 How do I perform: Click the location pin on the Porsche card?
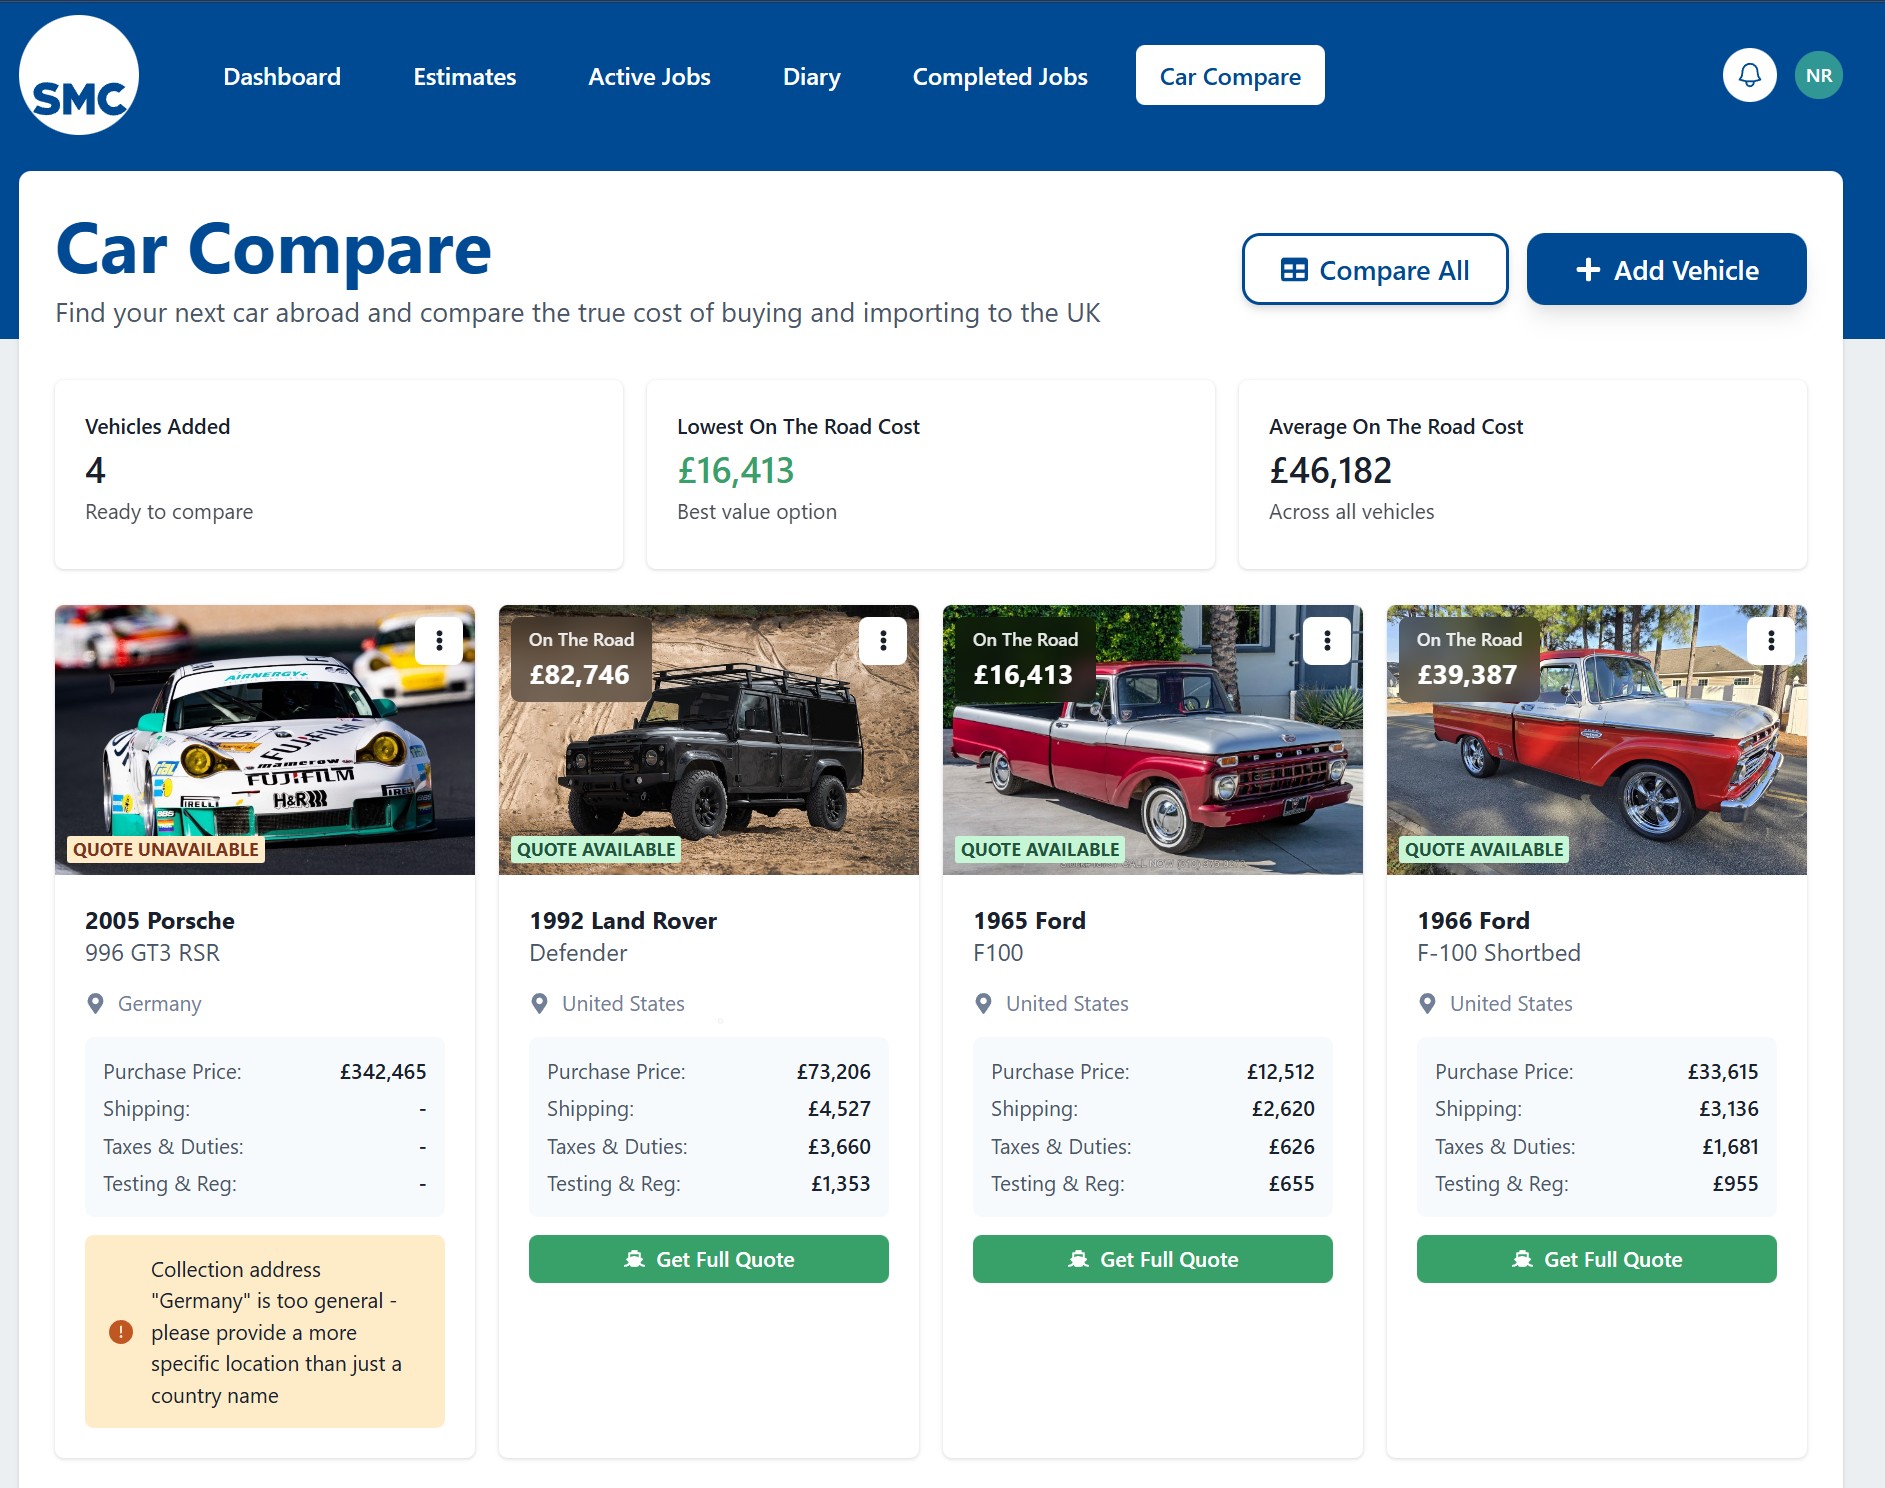pyautogui.click(x=96, y=1003)
